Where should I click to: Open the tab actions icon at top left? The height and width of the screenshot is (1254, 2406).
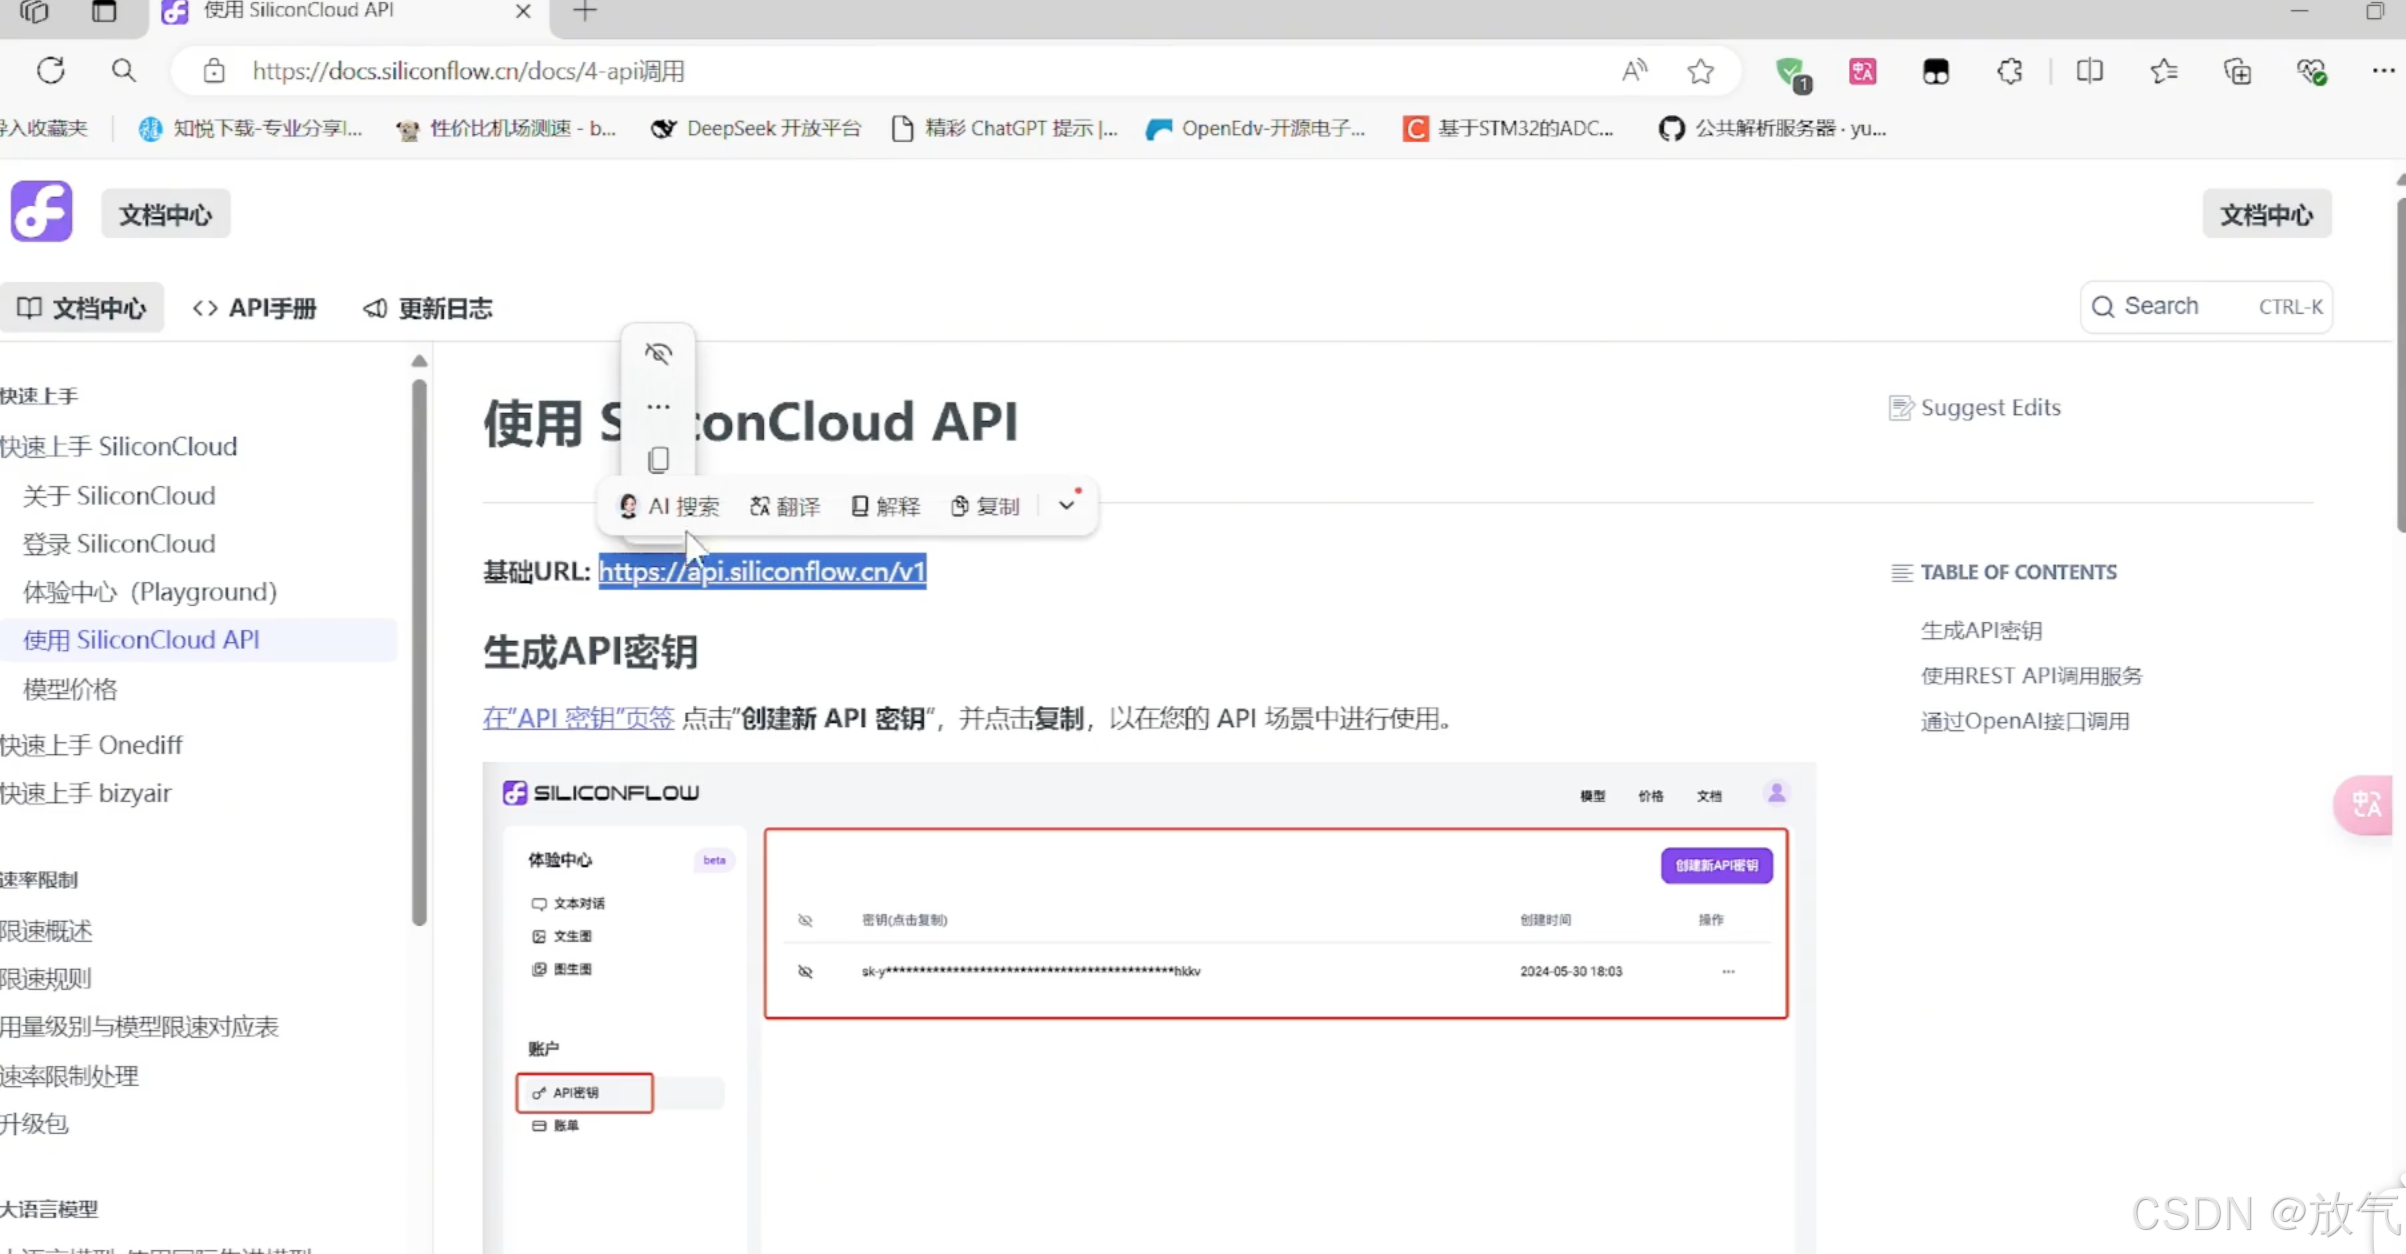[x=34, y=11]
